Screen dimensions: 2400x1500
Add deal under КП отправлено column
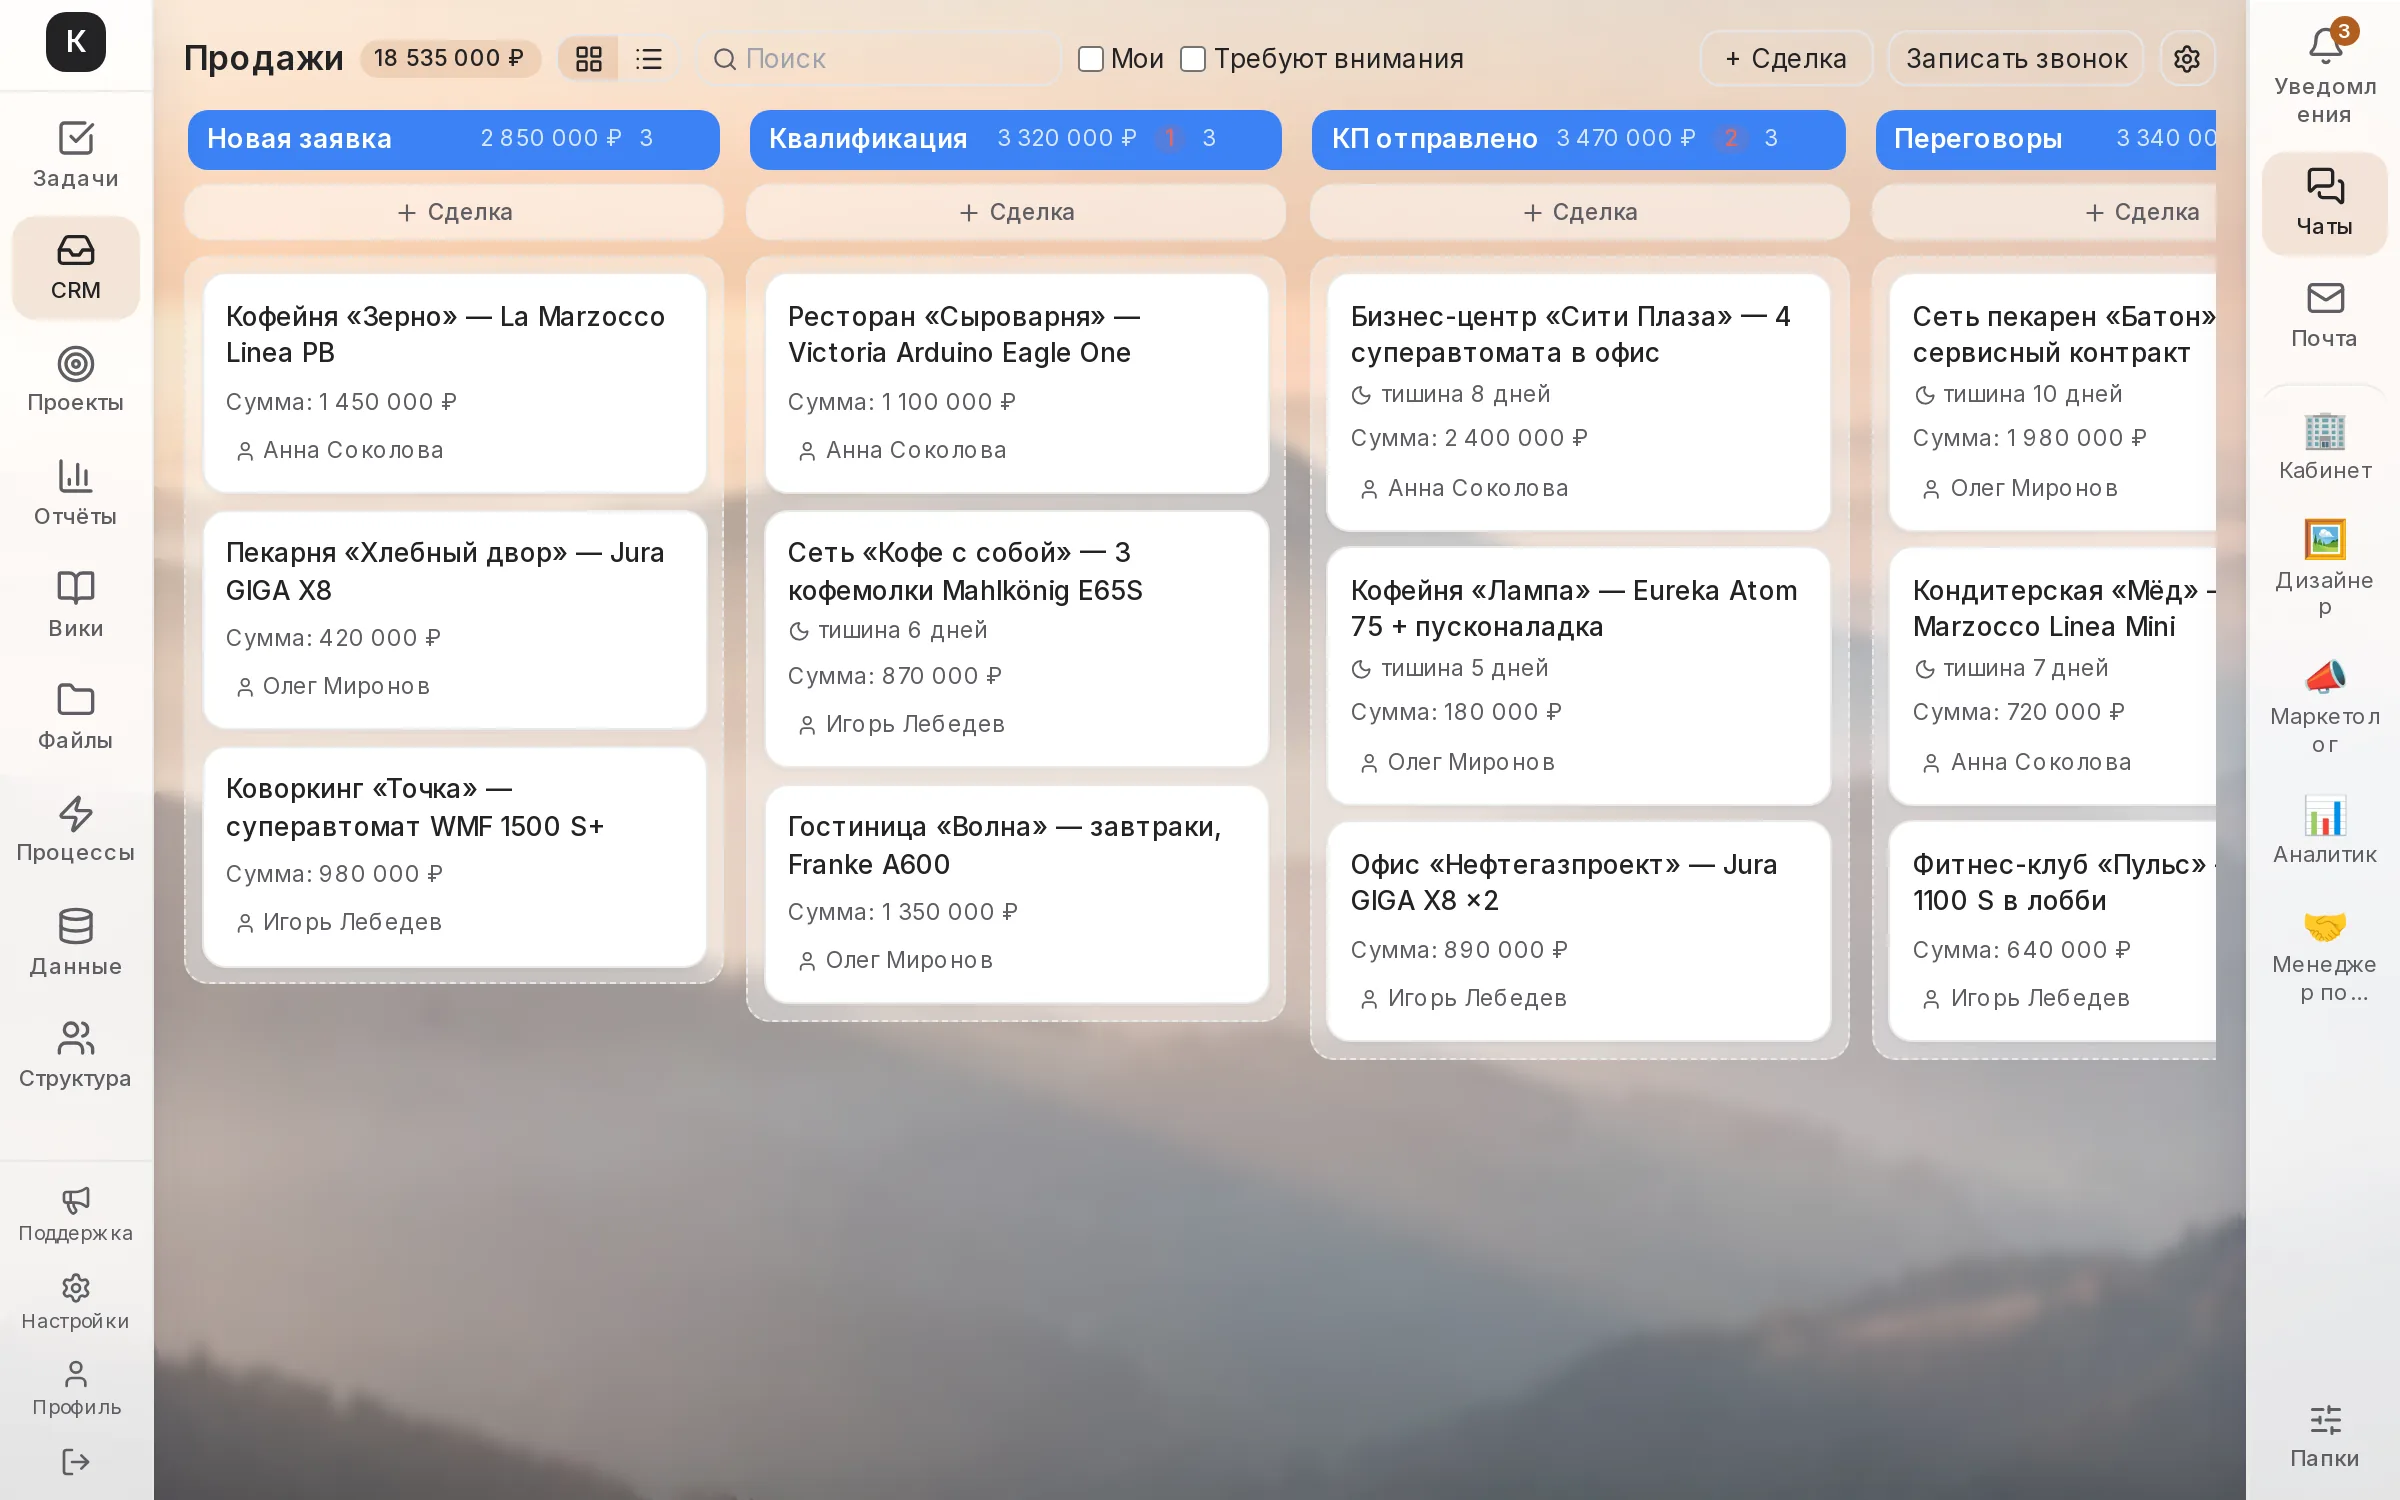1579,212
